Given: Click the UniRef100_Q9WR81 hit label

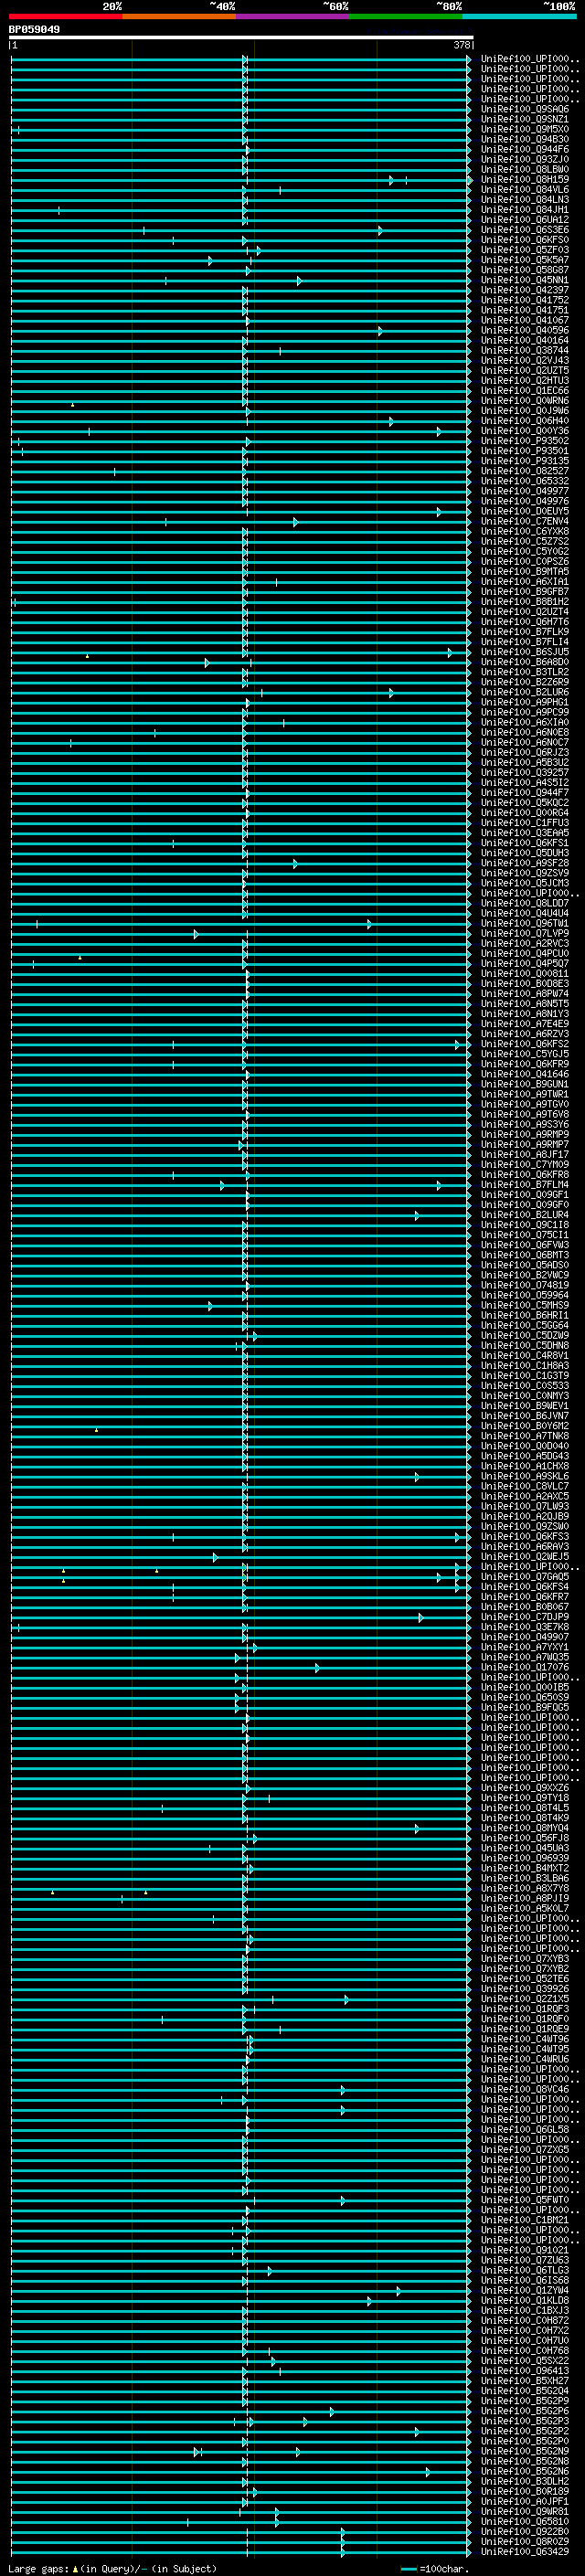Looking at the screenshot, I should 524,2511.
